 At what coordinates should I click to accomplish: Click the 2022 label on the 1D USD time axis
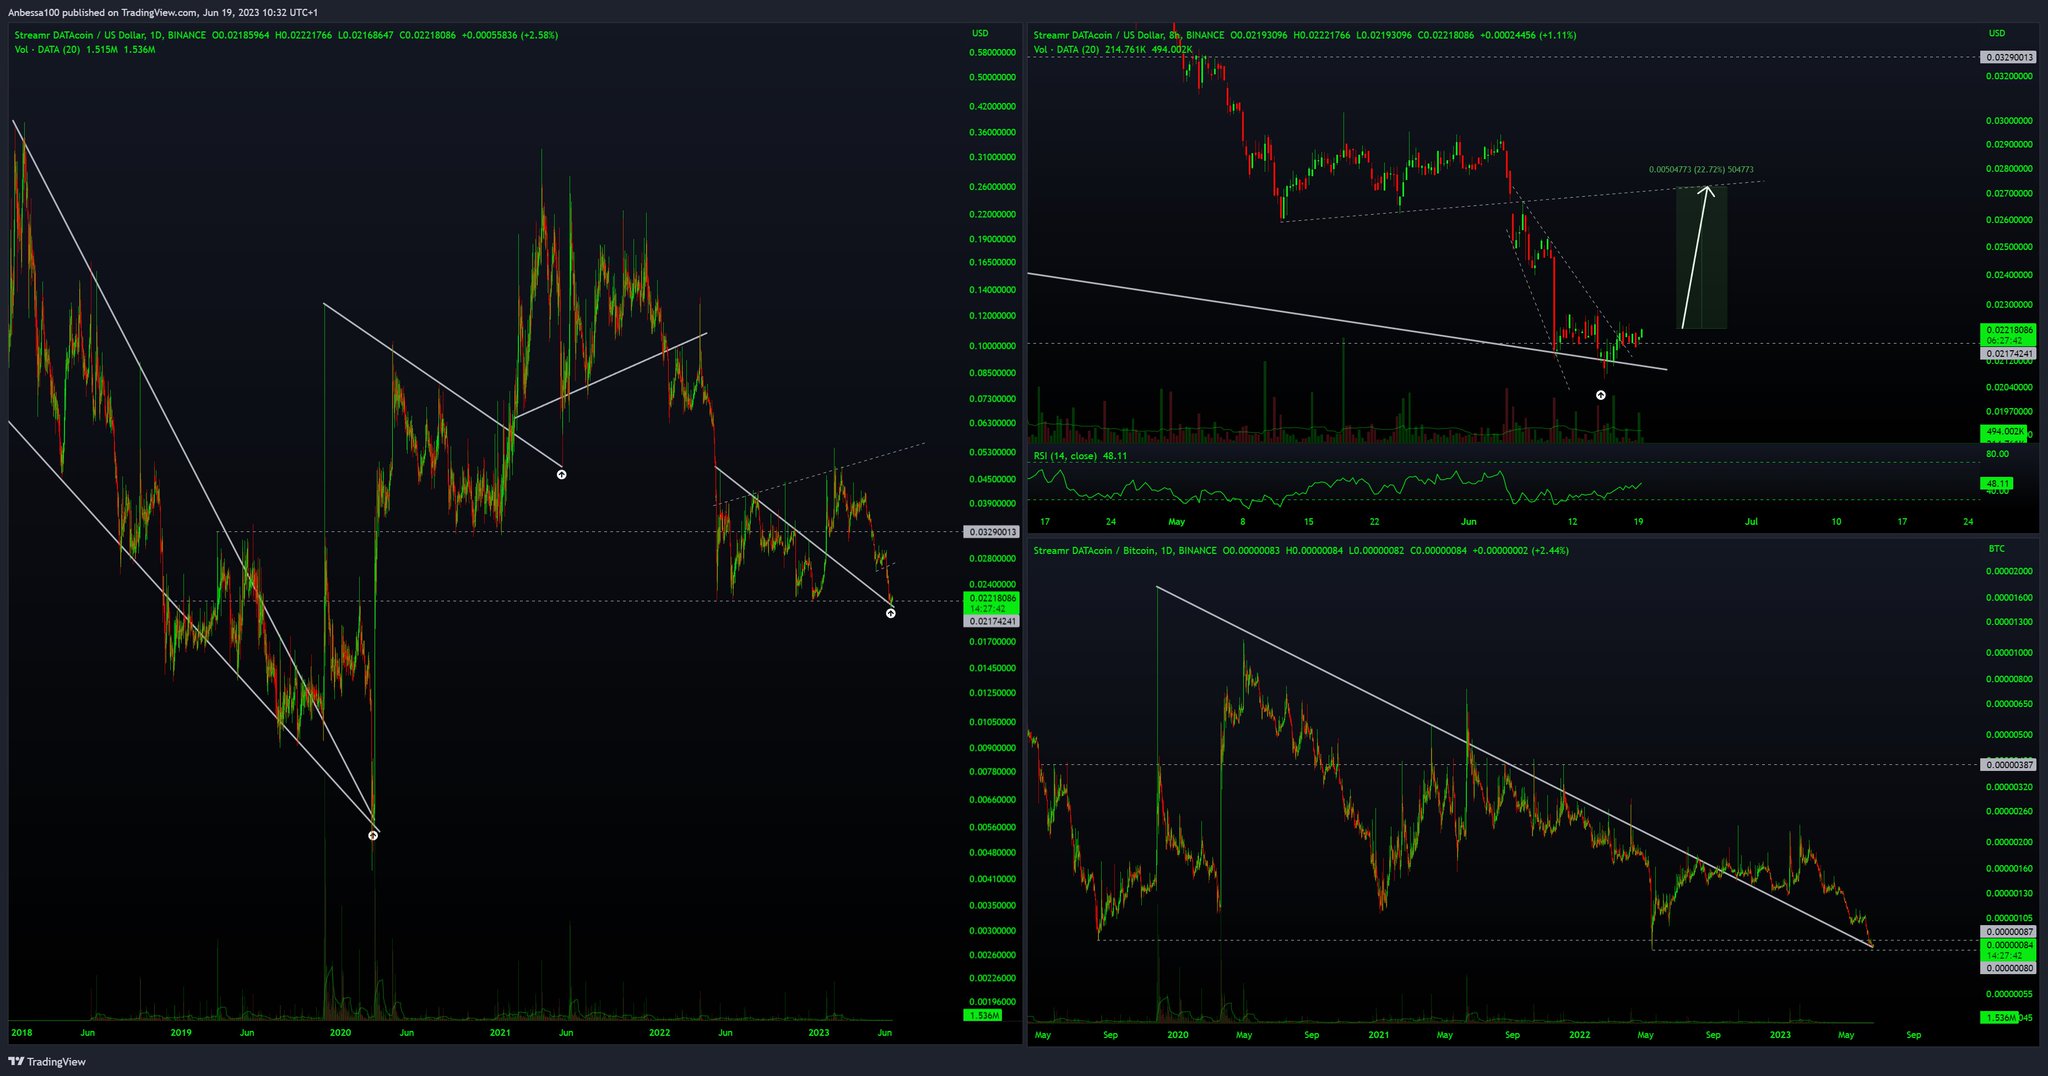coord(659,1033)
